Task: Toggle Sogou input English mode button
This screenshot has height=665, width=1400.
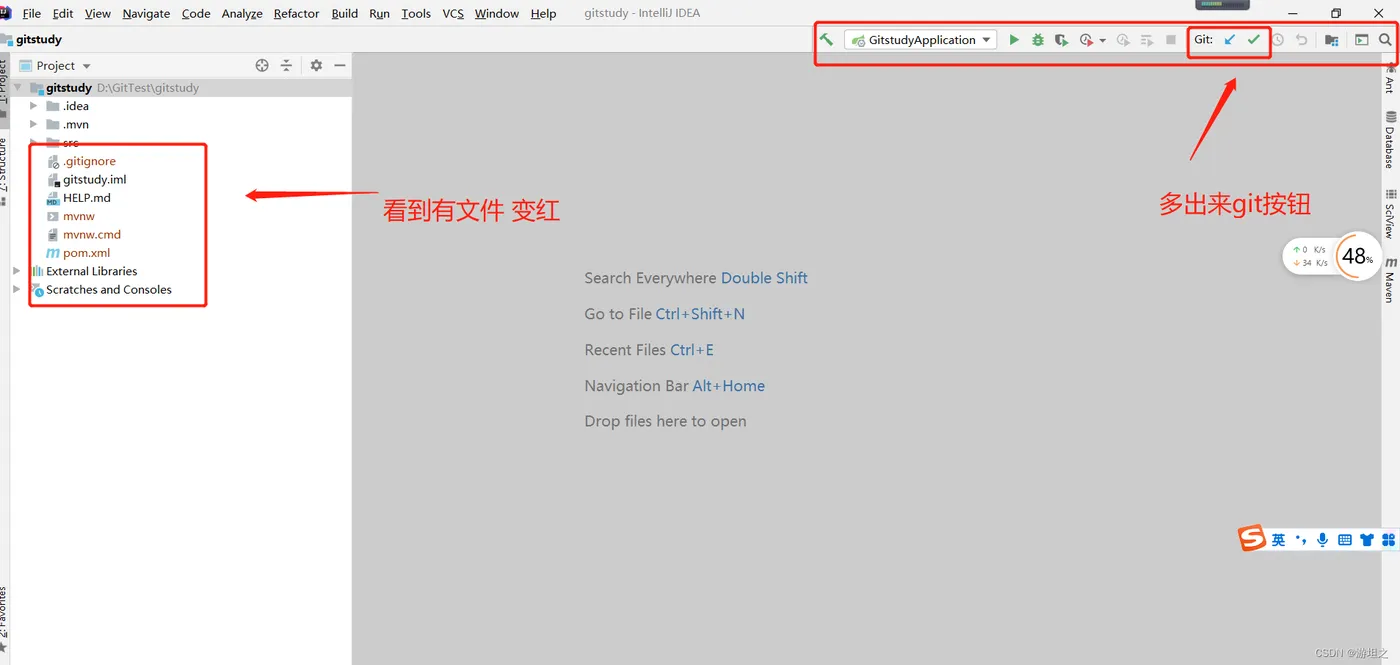Action: tap(1278, 540)
